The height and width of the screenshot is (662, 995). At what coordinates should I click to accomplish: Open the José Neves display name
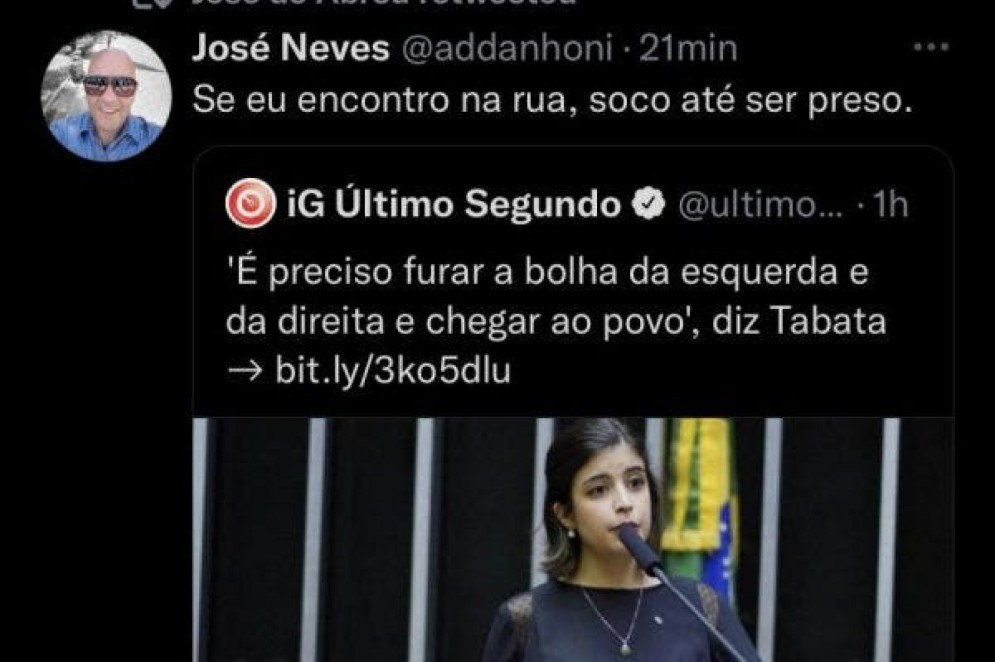click(x=291, y=48)
